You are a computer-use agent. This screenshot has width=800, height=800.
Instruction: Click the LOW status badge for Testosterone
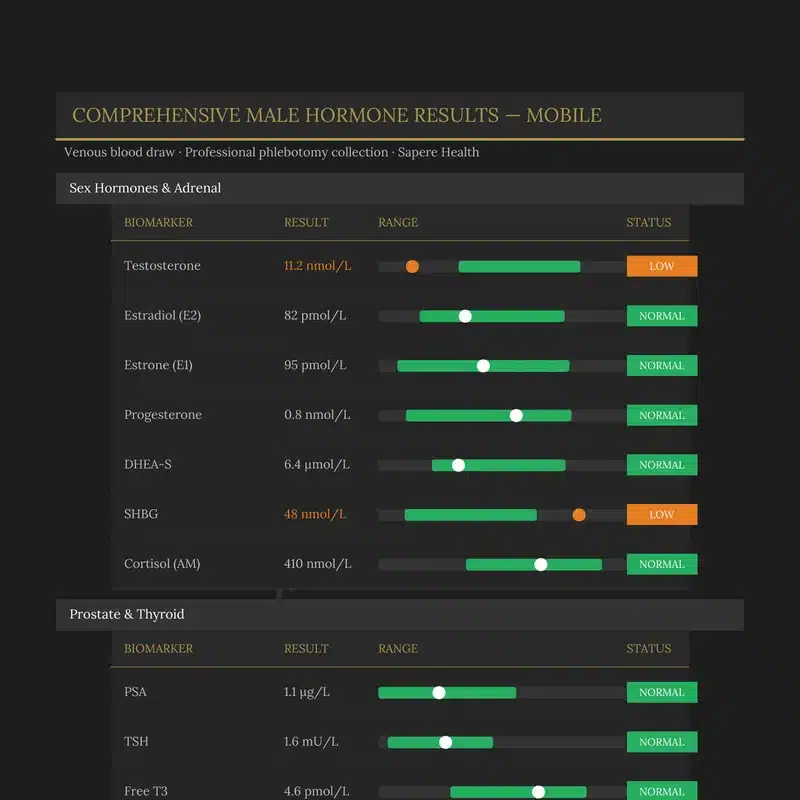(662, 266)
